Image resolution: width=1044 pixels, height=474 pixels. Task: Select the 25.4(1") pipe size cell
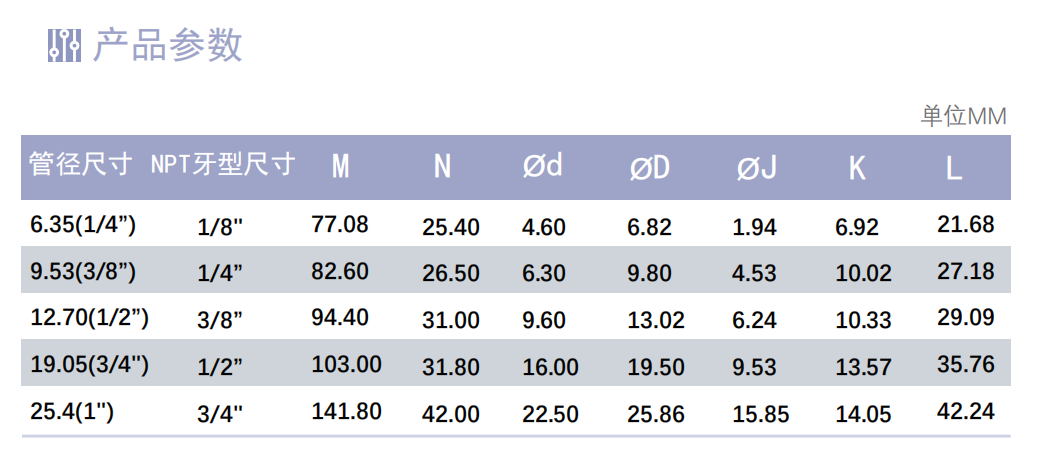coord(72,411)
